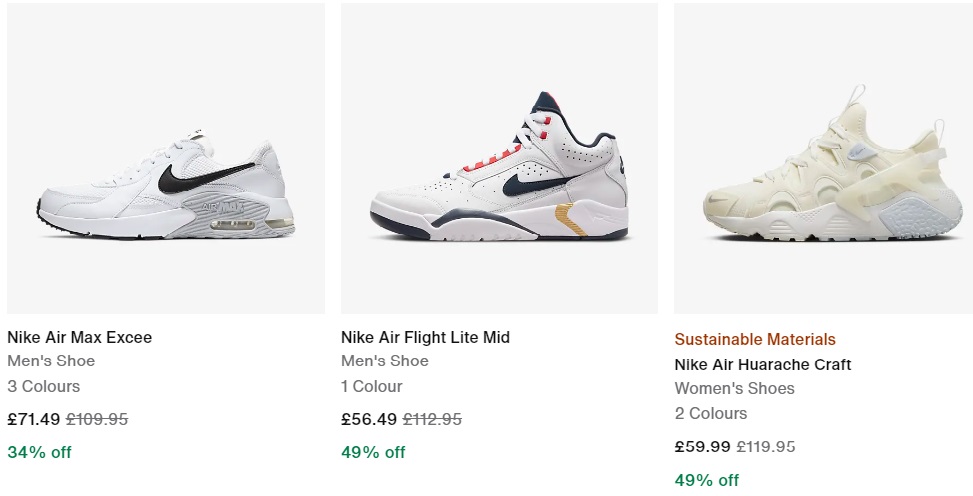The width and height of the screenshot is (973, 496).
Task: Click the £59.99 sale price
Action: (x=702, y=446)
